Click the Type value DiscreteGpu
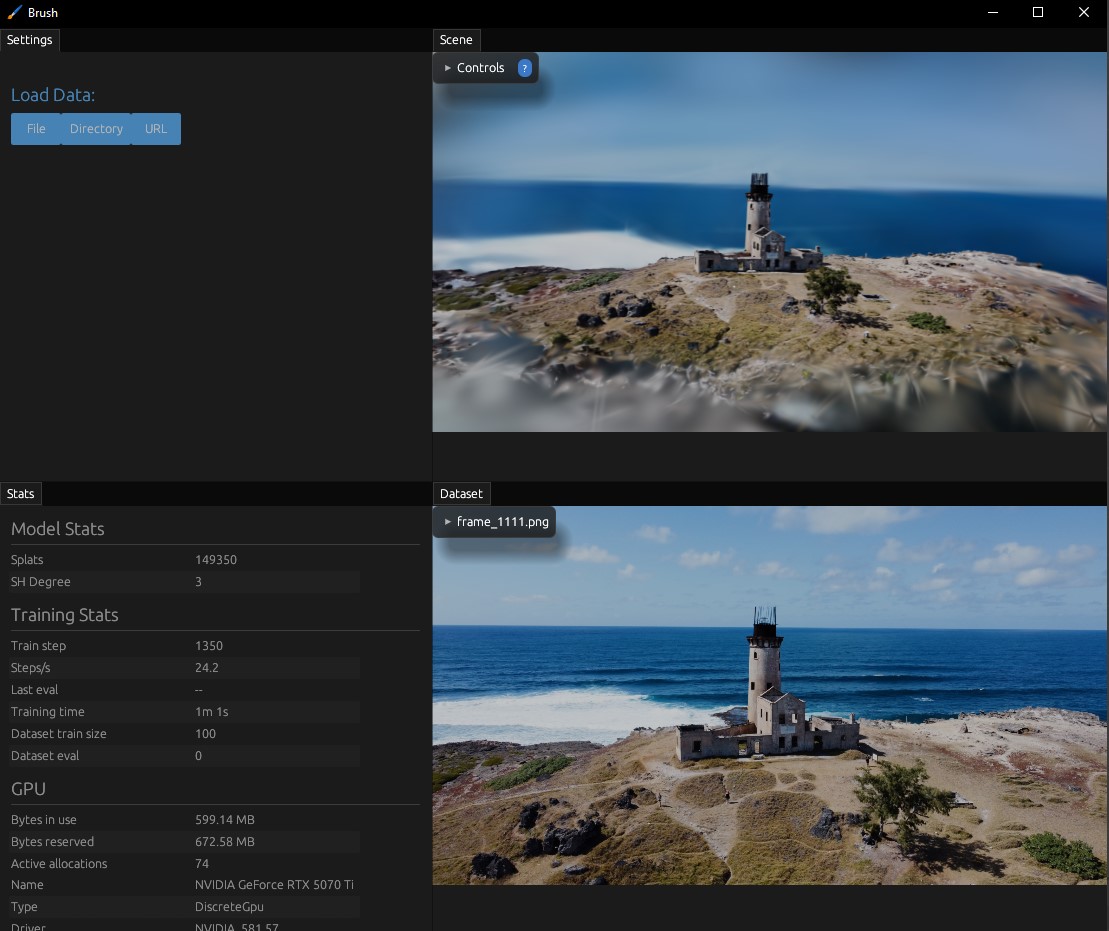Image resolution: width=1109 pixels, height=931 pixels. coord(229,907)
